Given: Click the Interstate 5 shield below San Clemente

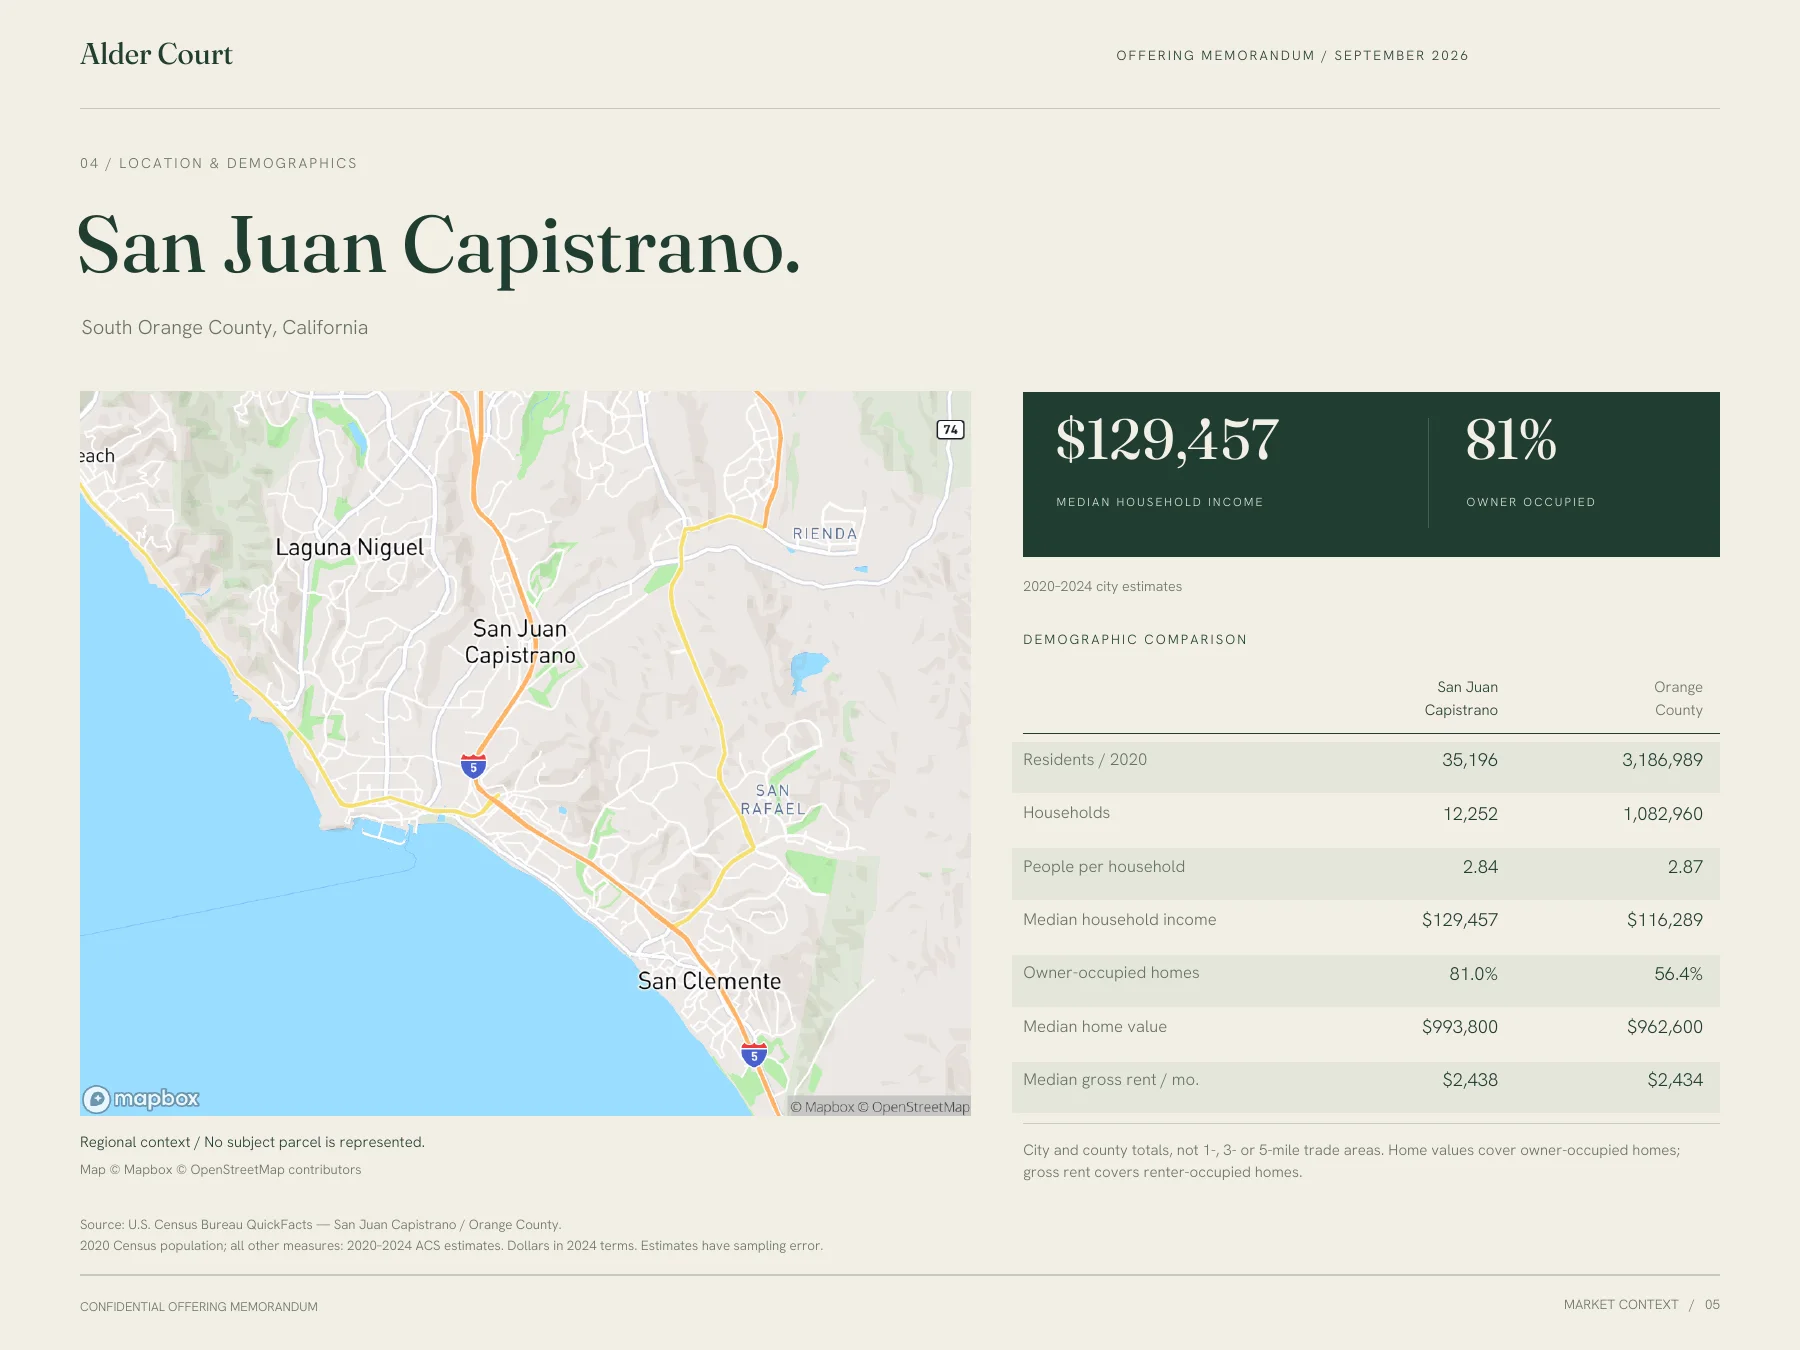Looking at the screenshot, I should (x=754, y=1054).
